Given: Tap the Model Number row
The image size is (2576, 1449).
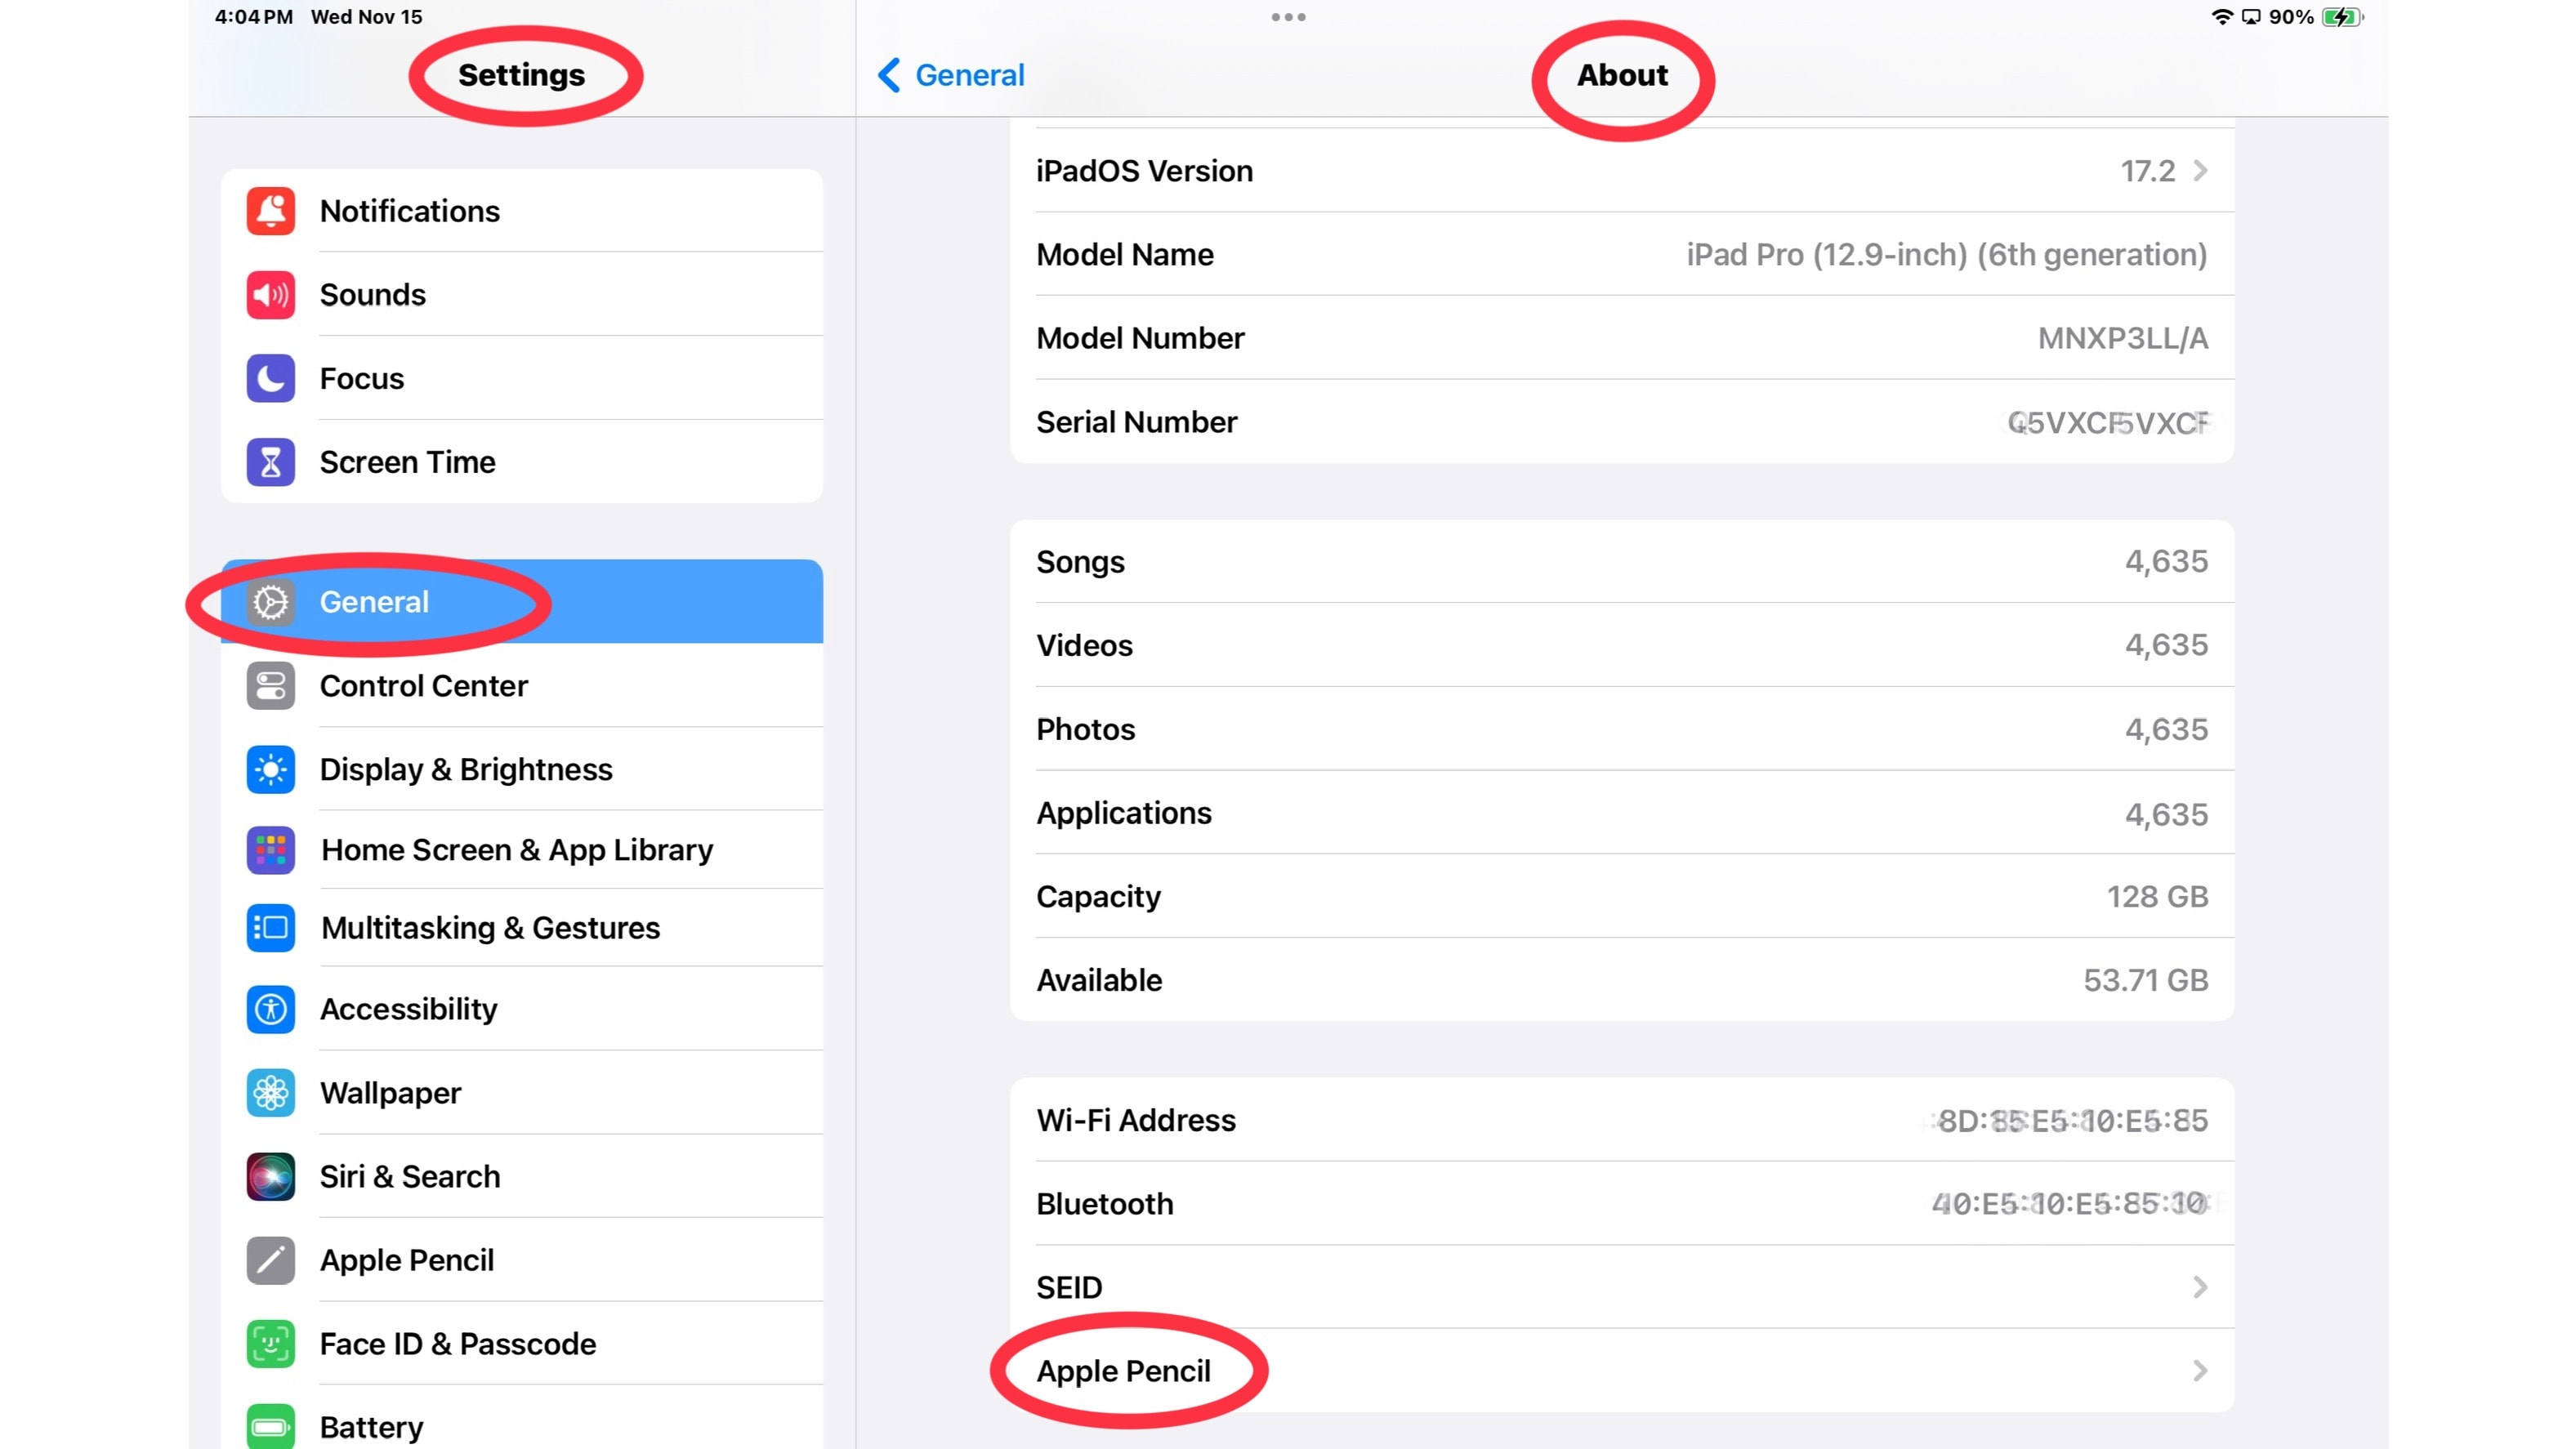Looking at the screenshot, I should click(1620, 338).
